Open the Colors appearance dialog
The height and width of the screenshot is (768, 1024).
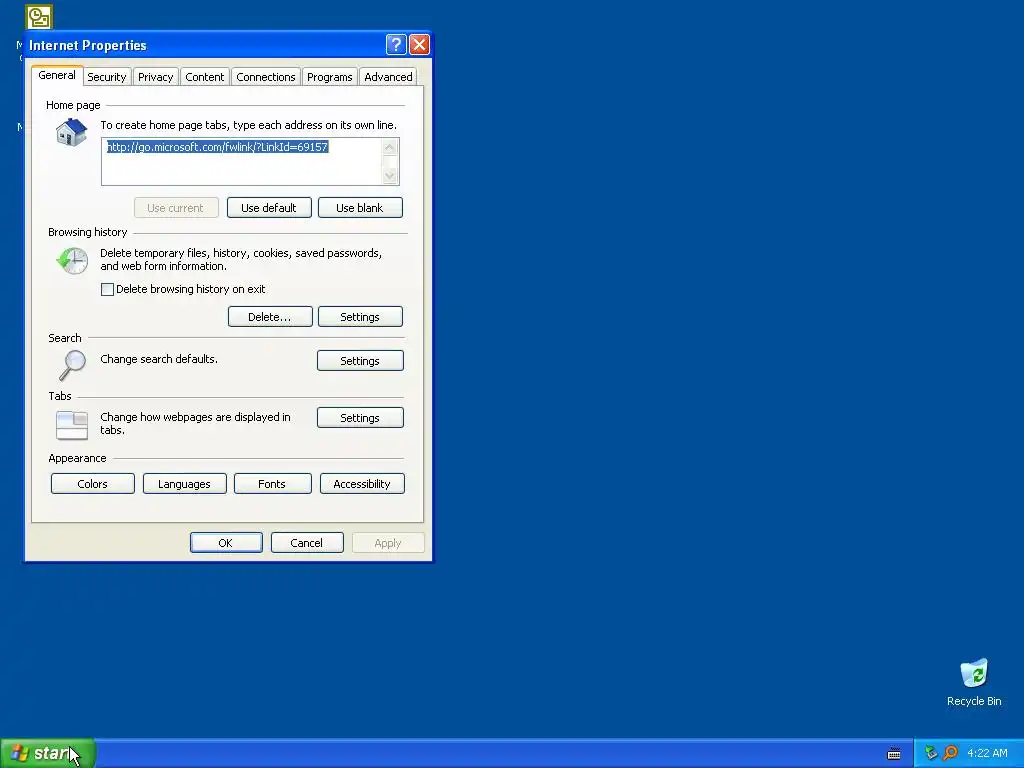coord(93,484)
